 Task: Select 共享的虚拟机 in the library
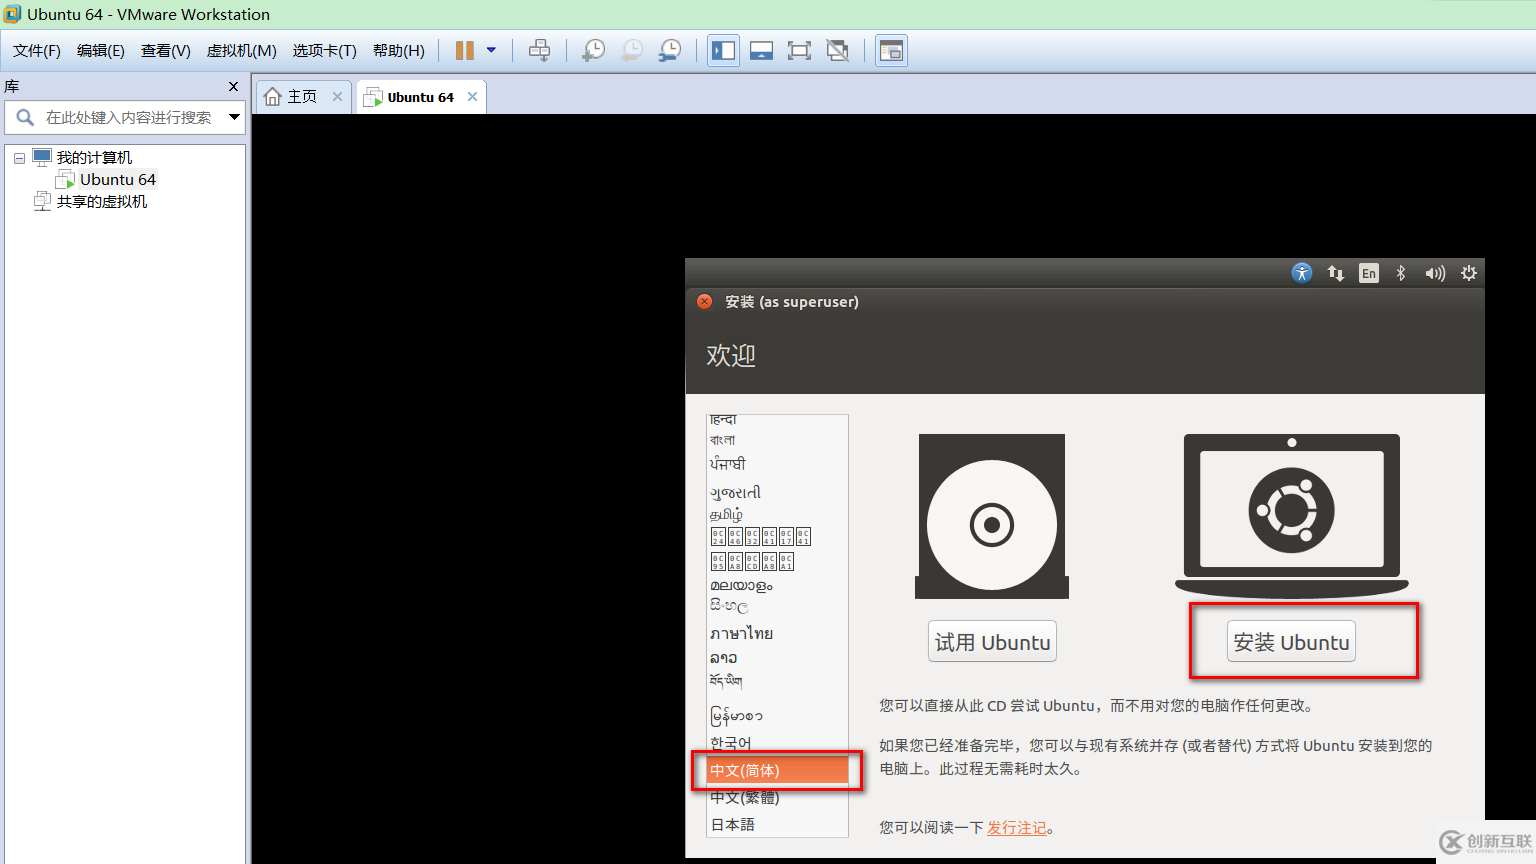tap(101, 202)
